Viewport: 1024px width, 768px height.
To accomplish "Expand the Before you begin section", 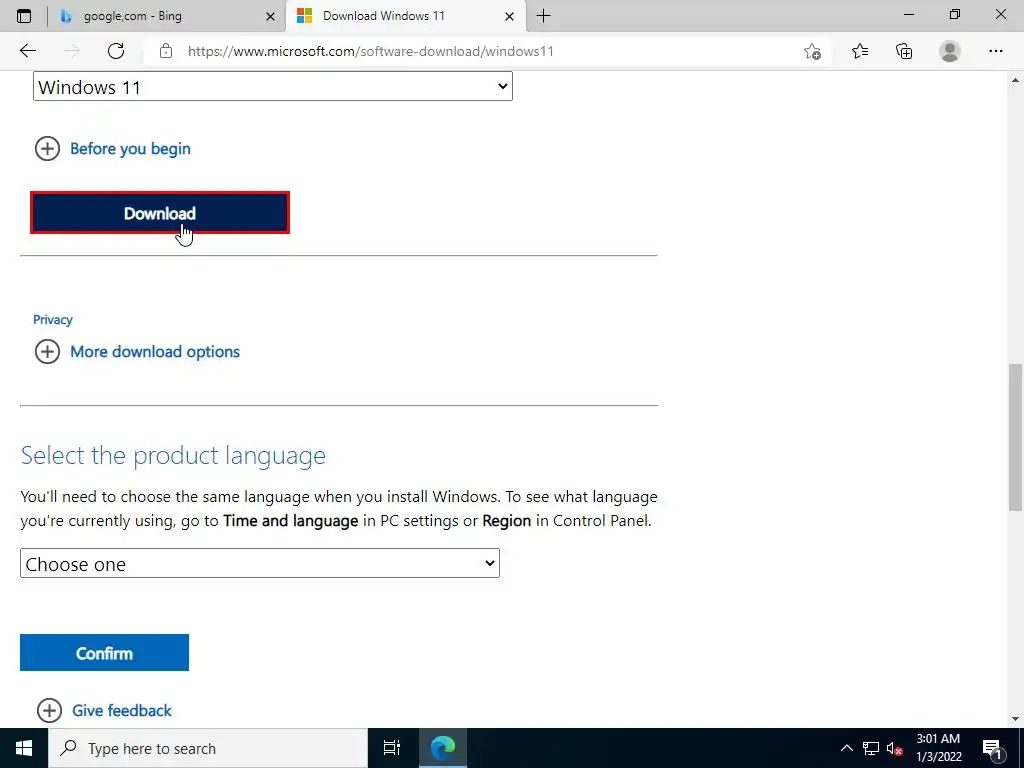I will (112, 148).
